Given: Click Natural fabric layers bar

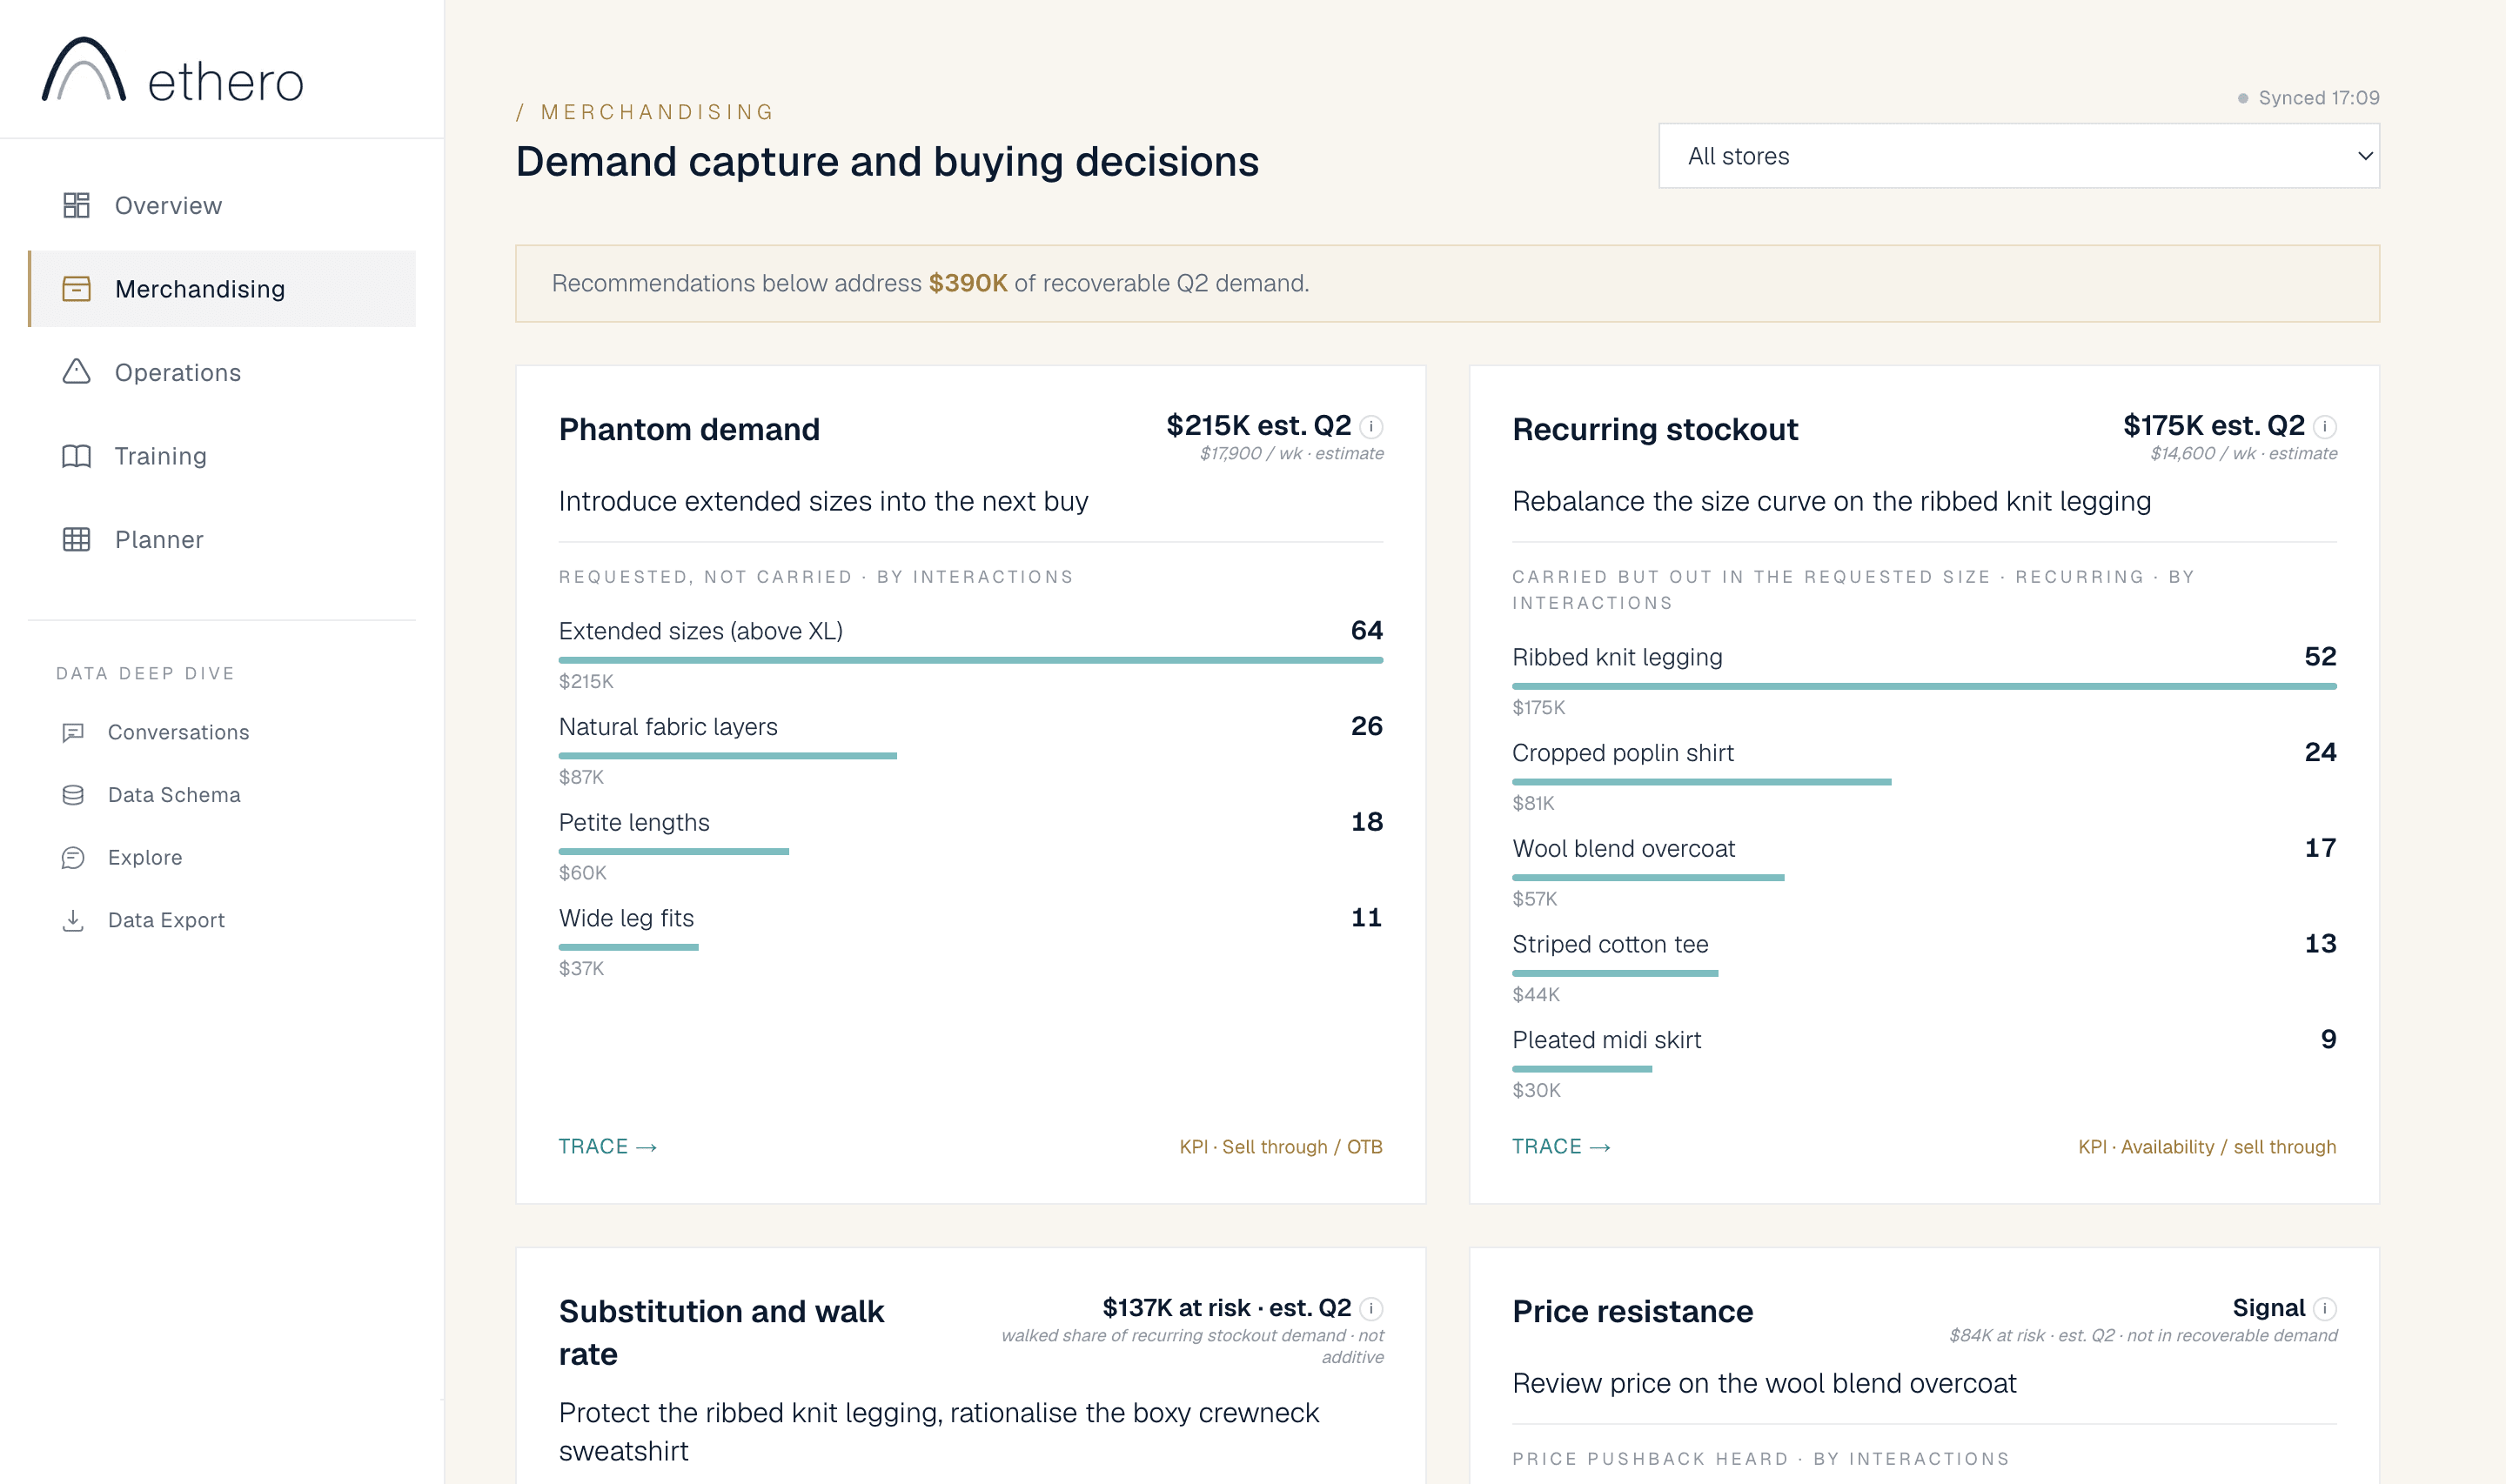Looking at the screenshot, I should tap(727, 756).
